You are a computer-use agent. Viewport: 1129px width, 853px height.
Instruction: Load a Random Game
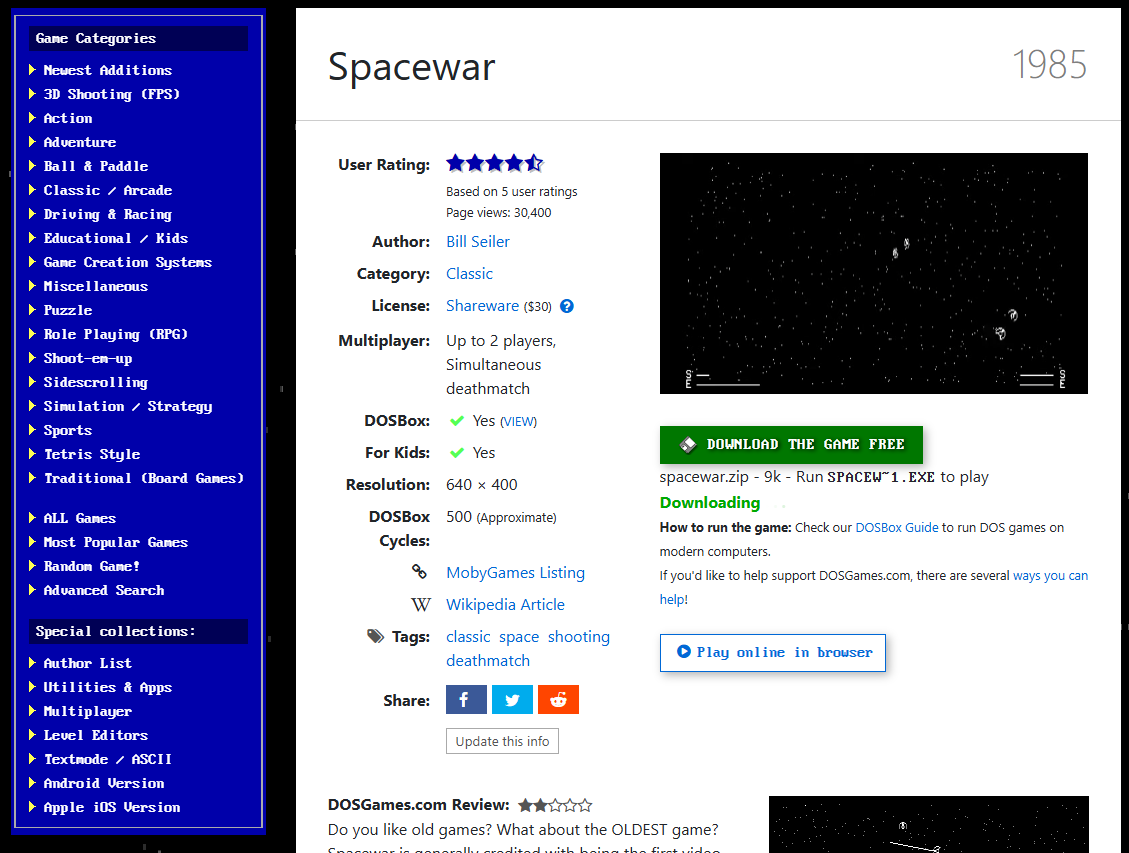tap(91, 567)
